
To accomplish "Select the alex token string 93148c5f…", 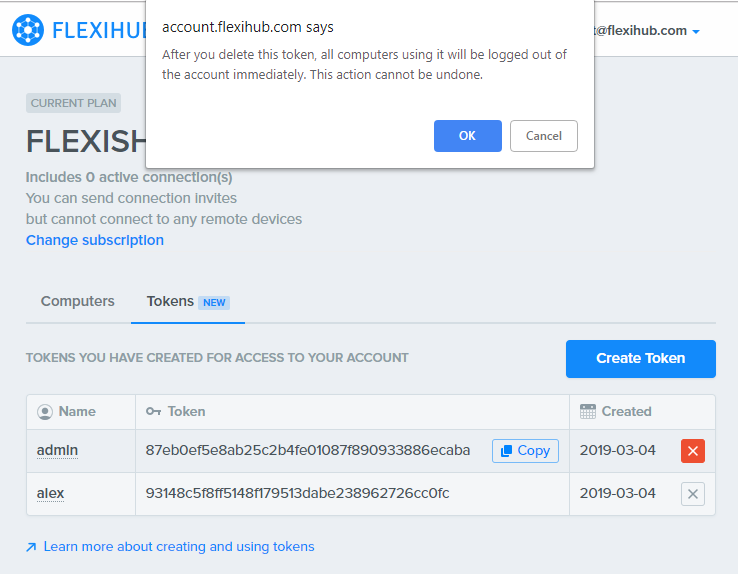I will click(297, 493).
